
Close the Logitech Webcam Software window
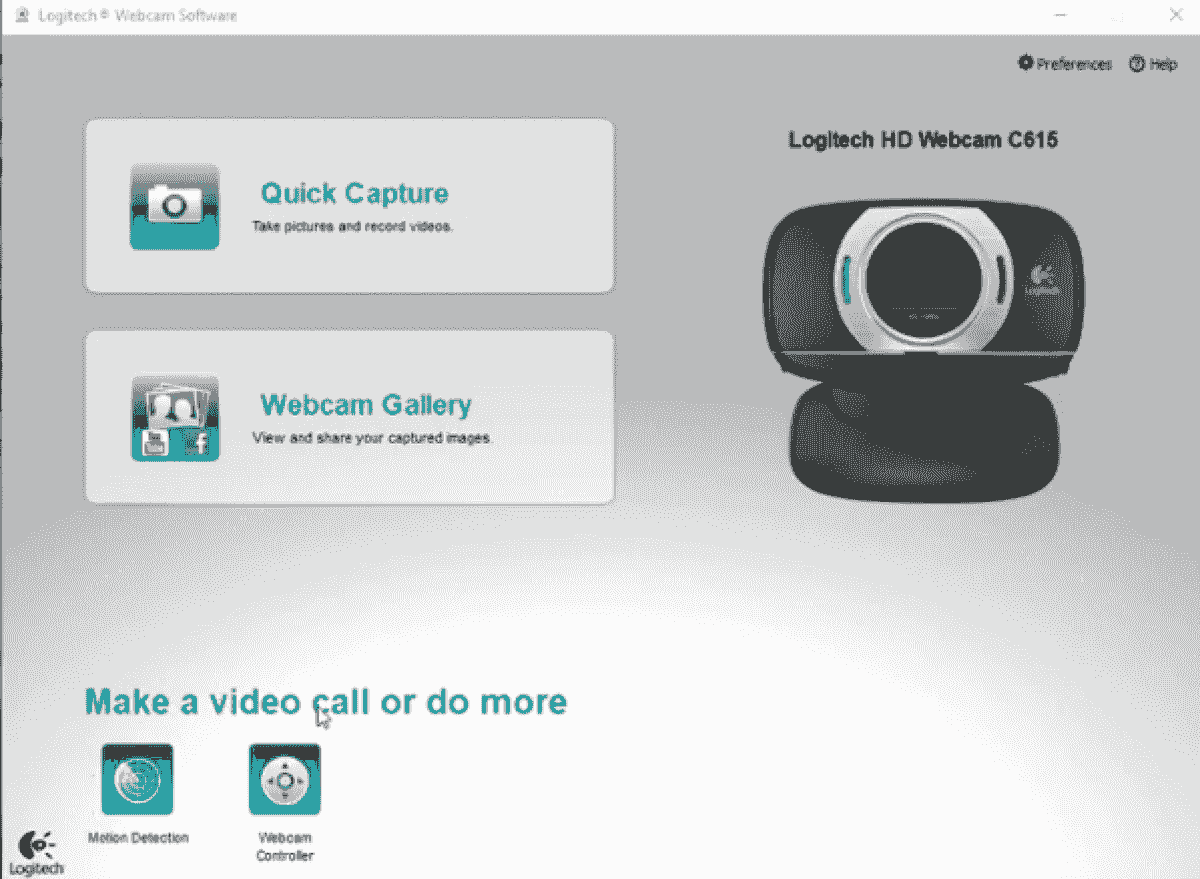(x=1176, y=15)
